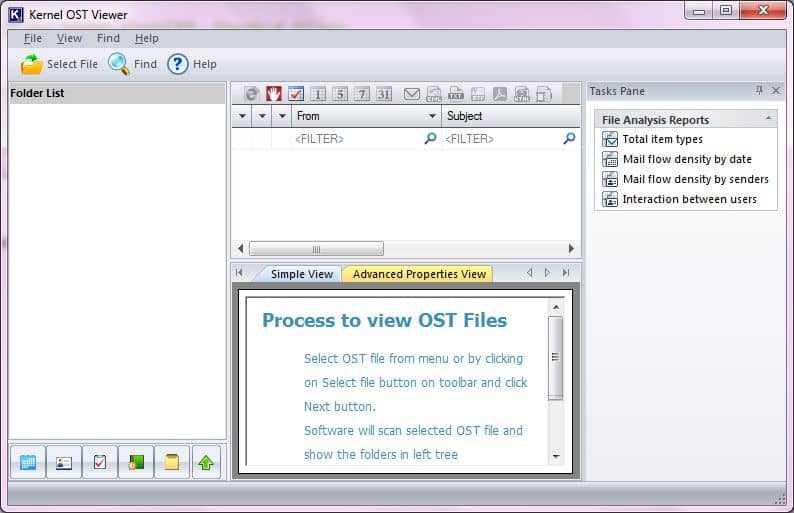Click the Folder List header
The image size is (794, 513).
[x=117, y=93]
